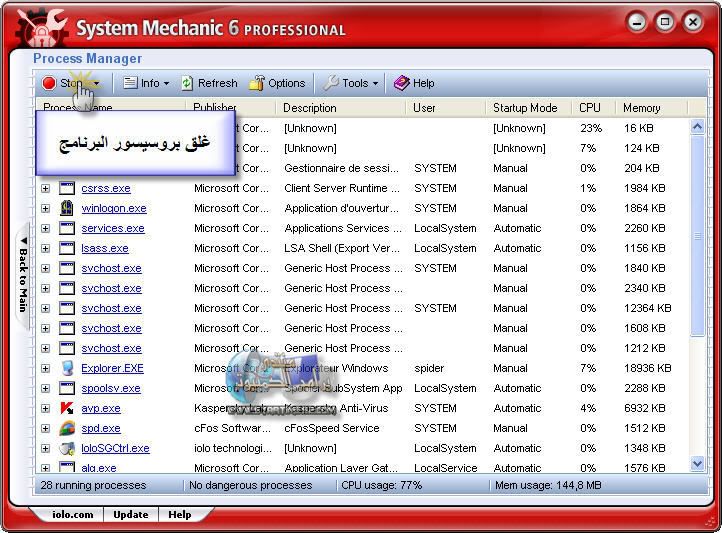Image resolution: width=722 pixels, height=533 pixels.
Task: Open the spoolsv.exe link
Action: tap(111, 388)
